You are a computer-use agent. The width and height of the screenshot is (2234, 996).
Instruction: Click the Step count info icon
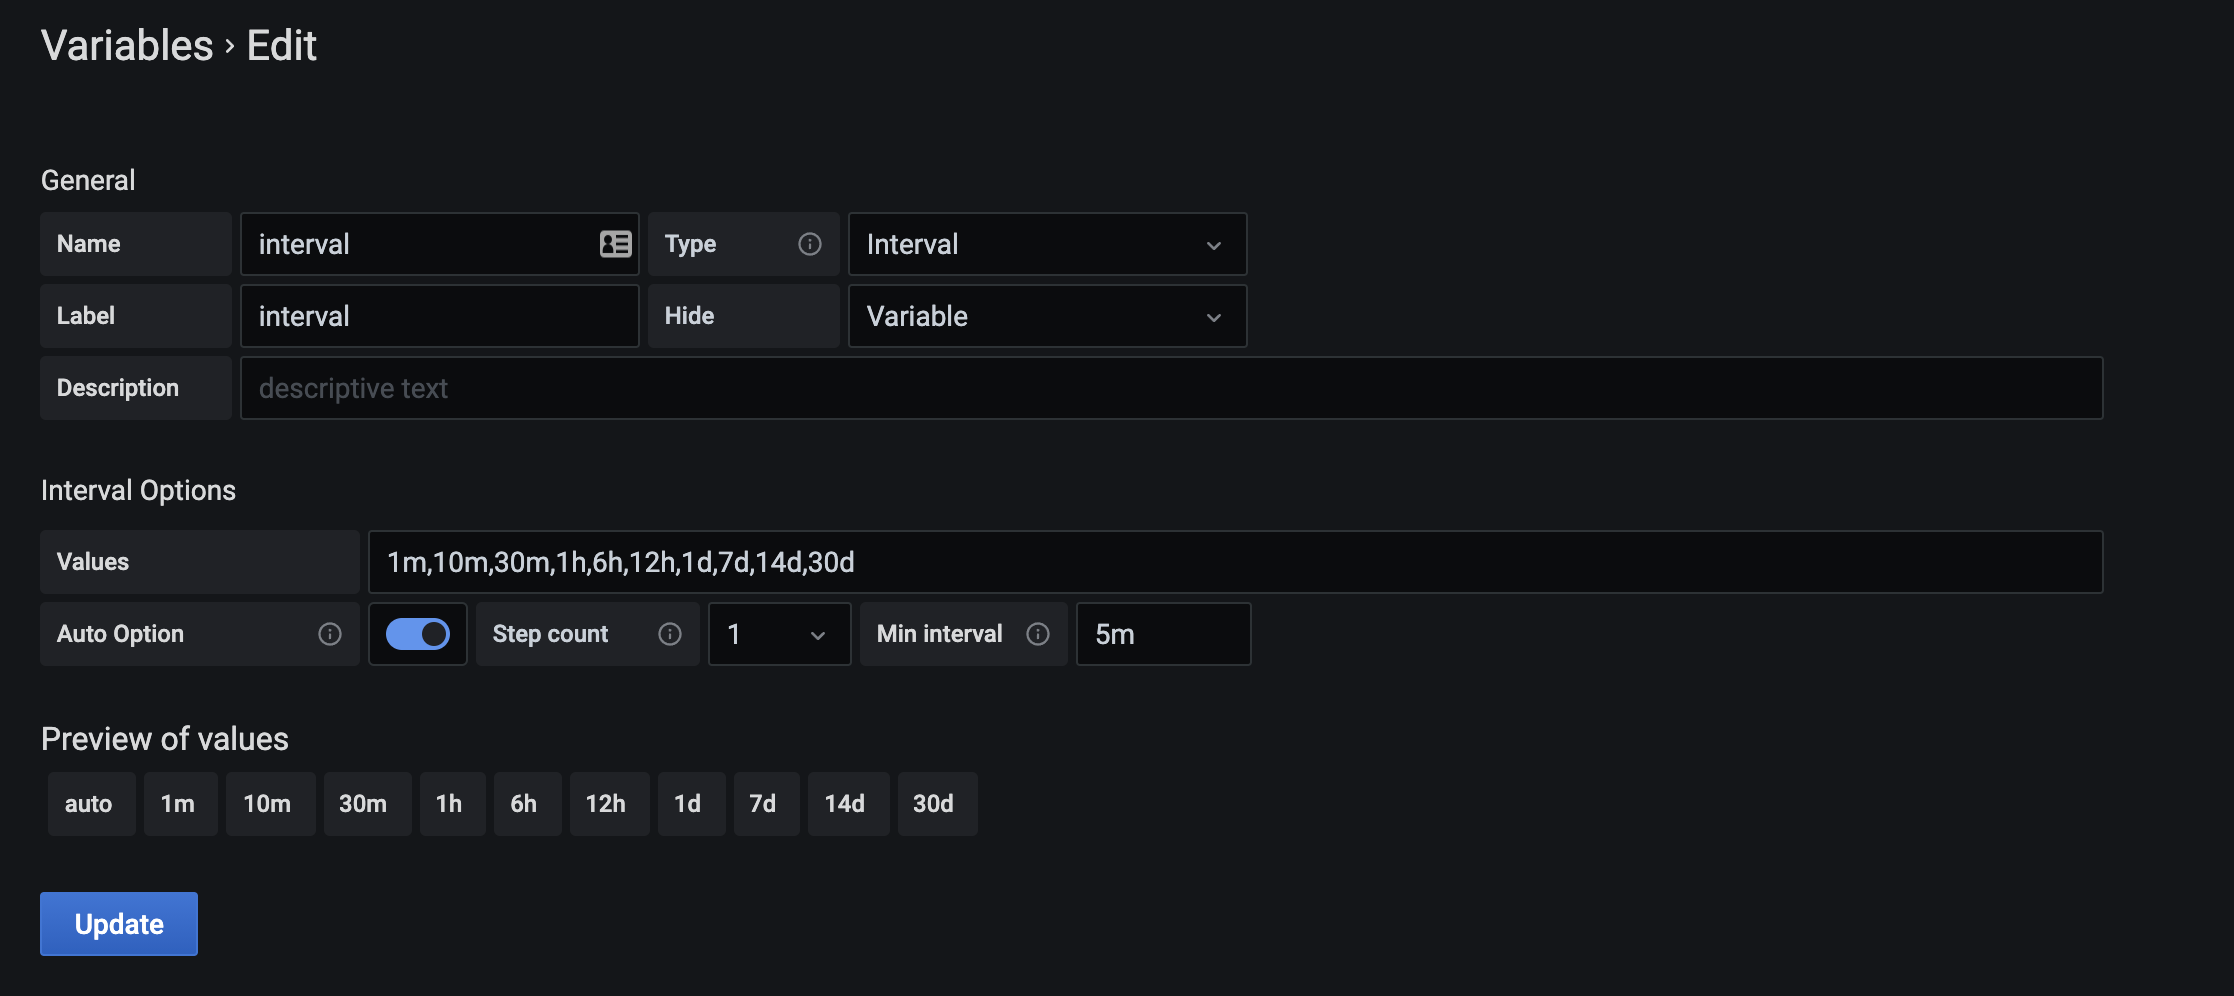670,634
